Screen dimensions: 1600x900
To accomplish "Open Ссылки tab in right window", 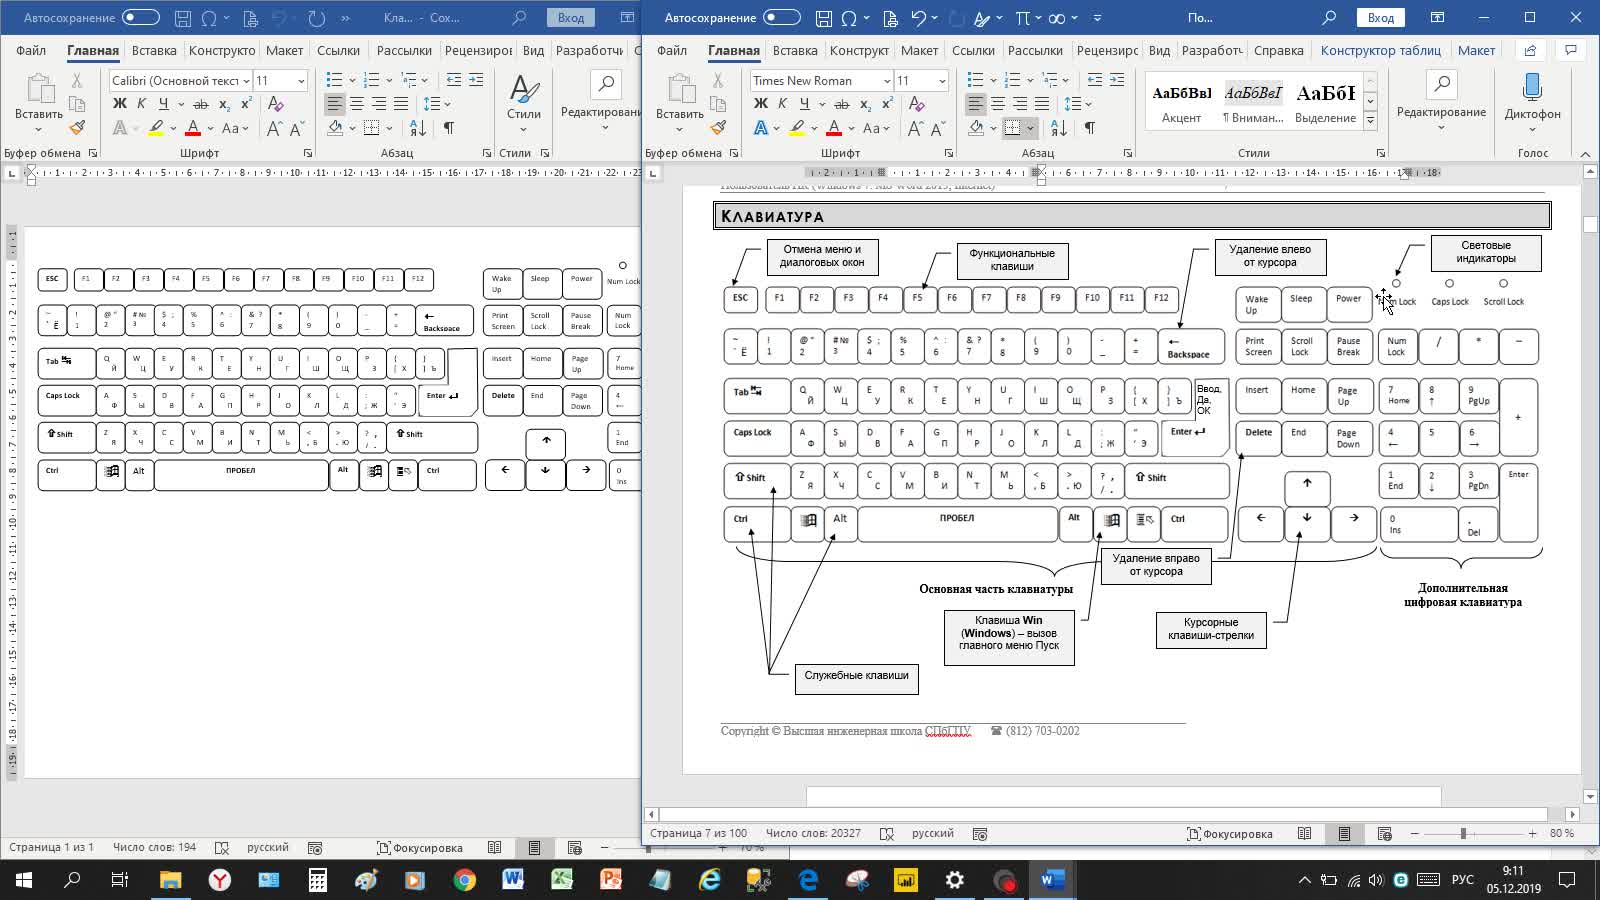I will tap(973, 50).
